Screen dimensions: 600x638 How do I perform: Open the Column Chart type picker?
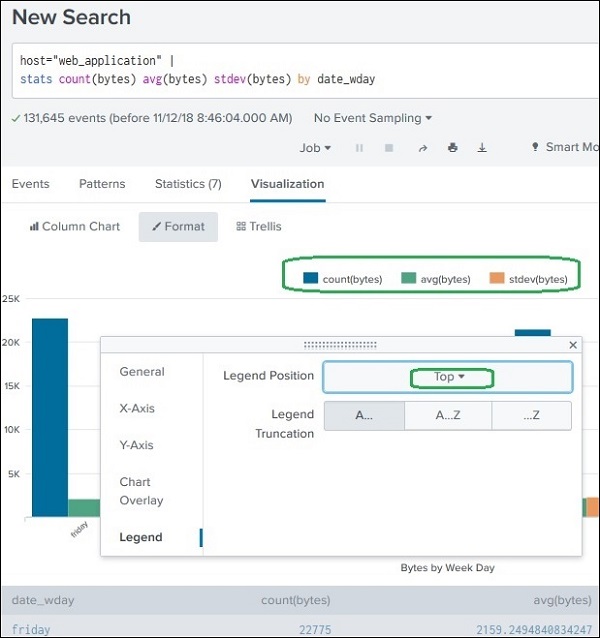click(x=75, y=227)
